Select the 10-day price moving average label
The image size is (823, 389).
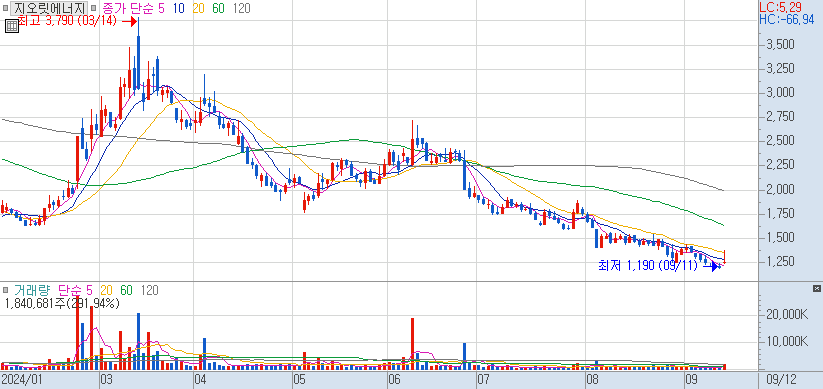click(x=179, y=8)
